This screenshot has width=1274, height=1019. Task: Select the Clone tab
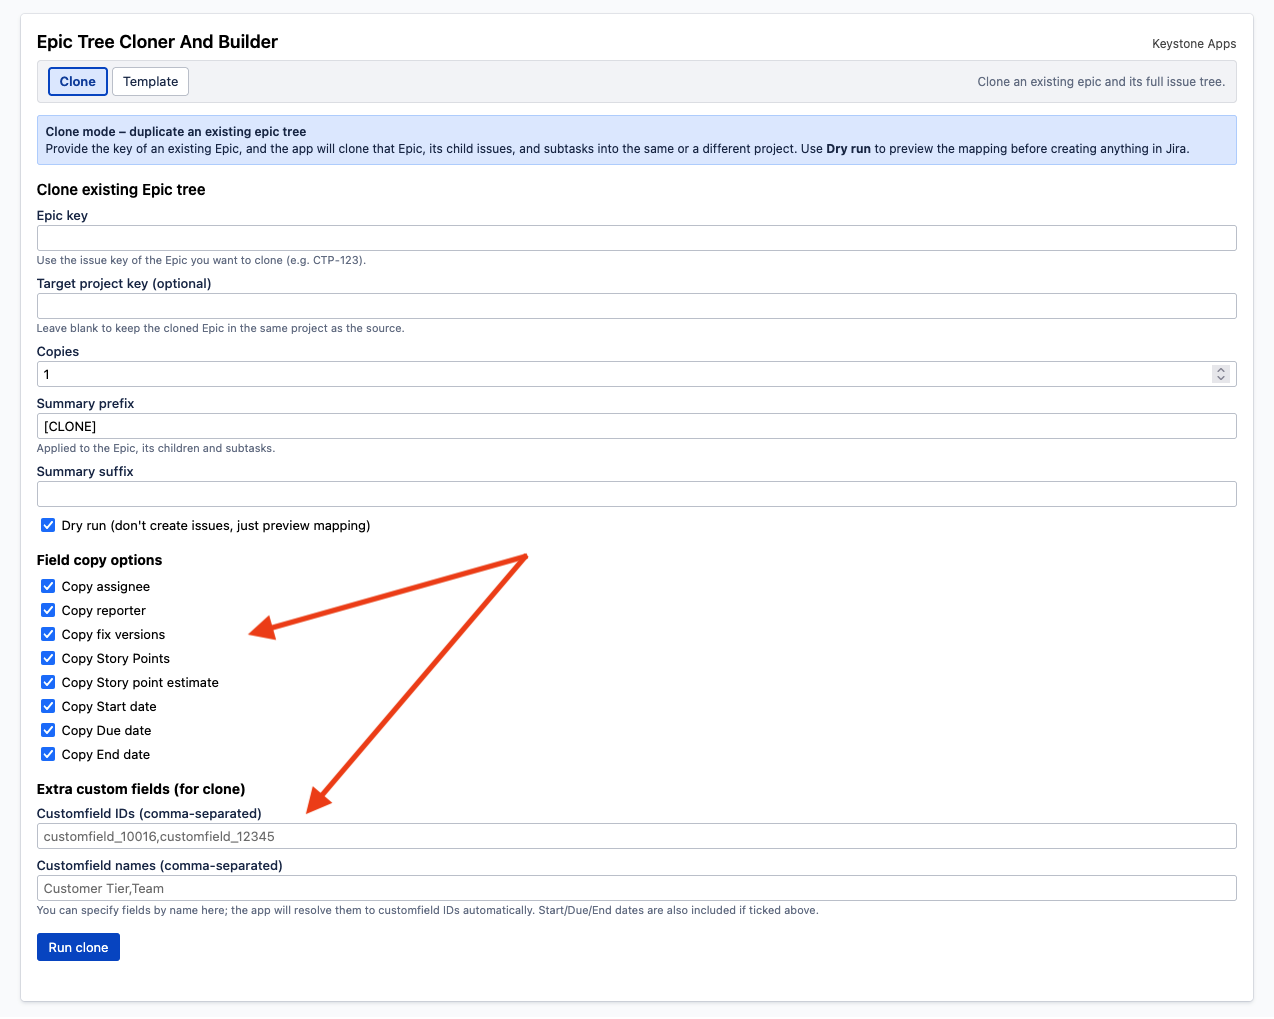(77, 81)
